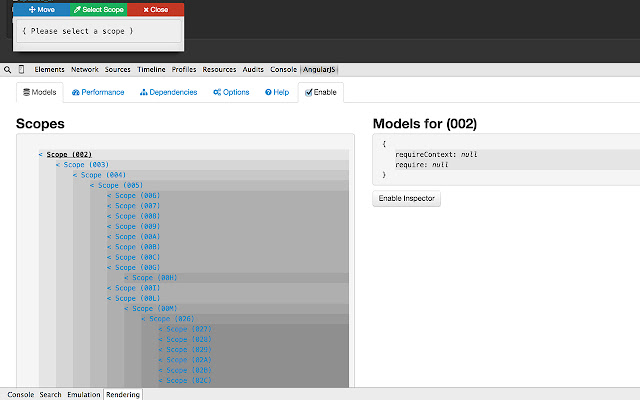This screenshot has height=400, width=640.
Task: Open the Elements panel
Action: (49, 69)
